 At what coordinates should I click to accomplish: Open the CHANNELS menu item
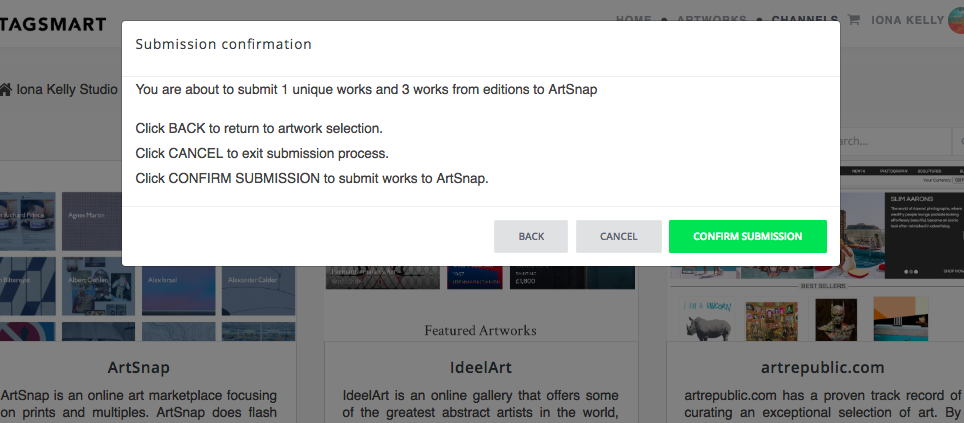click(x=805, y=19)
